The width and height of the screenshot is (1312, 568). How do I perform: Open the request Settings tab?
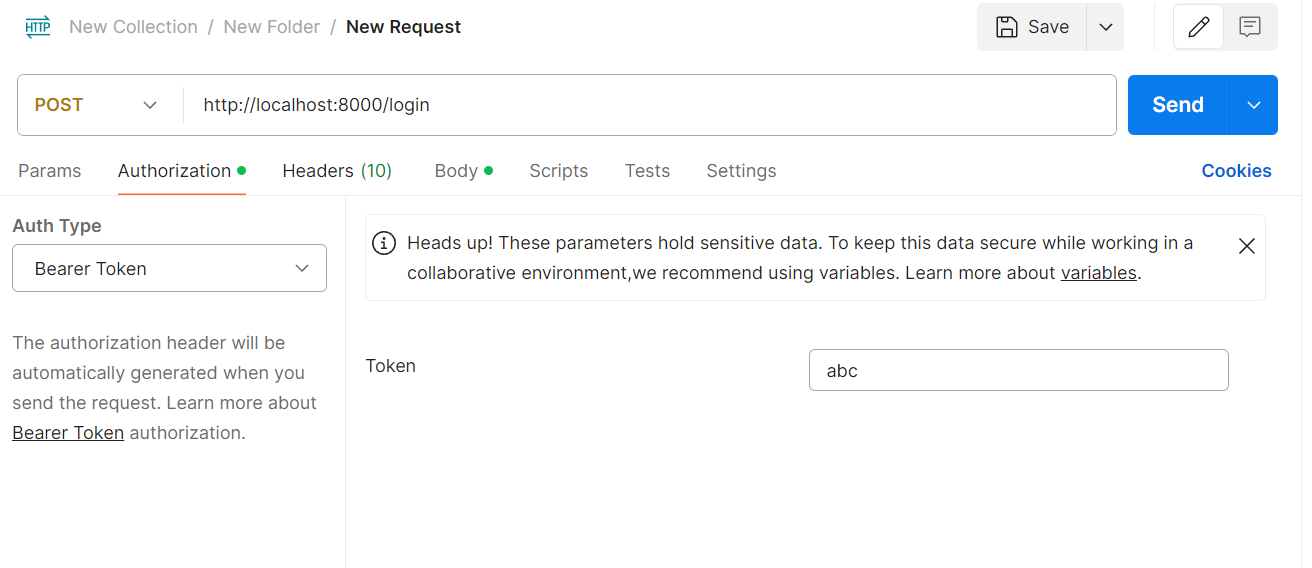(x=741, y=171)
